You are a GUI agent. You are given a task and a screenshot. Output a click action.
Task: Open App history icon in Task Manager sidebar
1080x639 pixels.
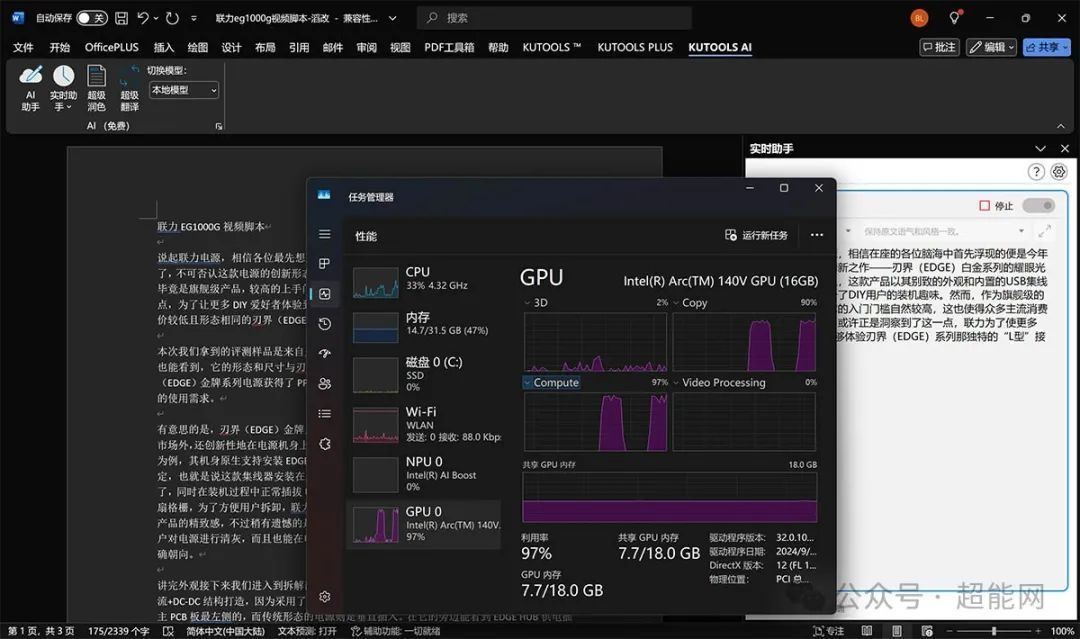[x=324, y=324]
